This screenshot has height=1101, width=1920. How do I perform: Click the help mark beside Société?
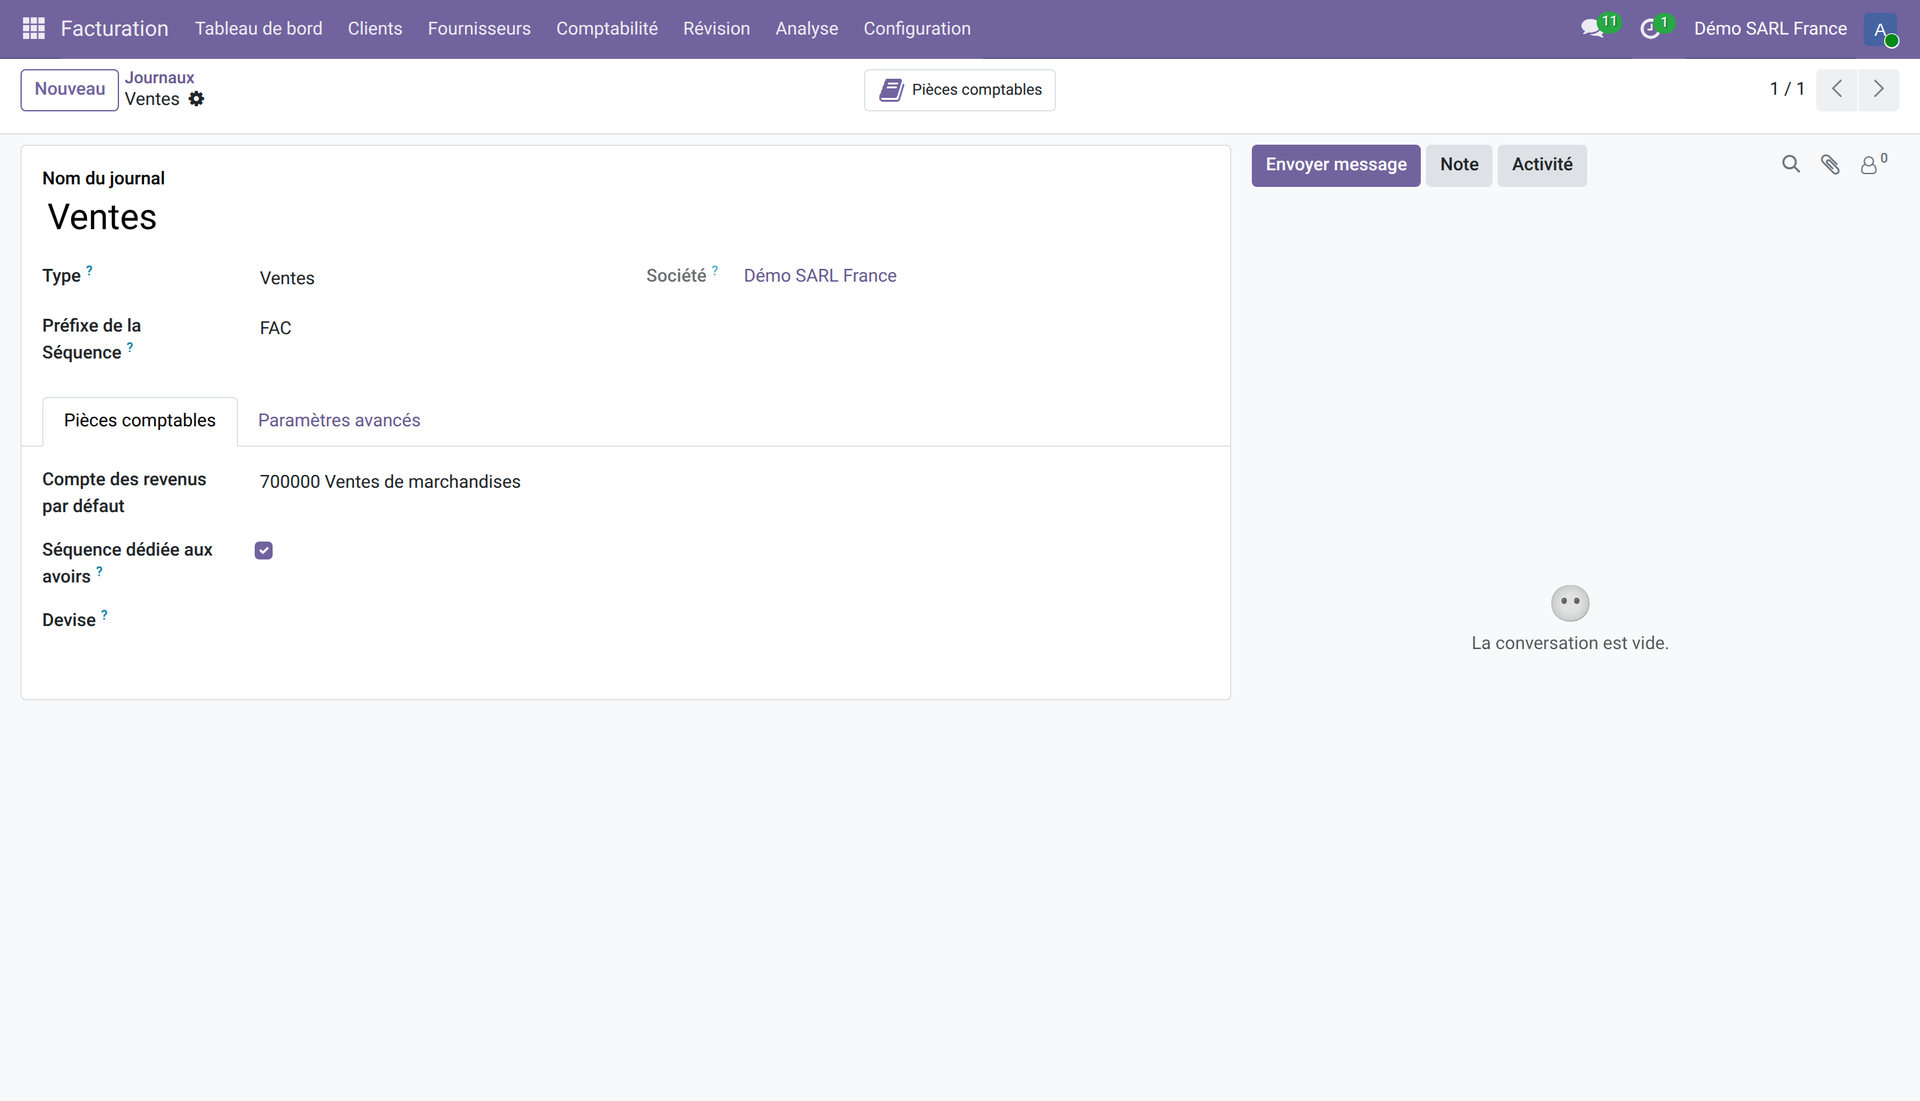(x=715, y=270)
